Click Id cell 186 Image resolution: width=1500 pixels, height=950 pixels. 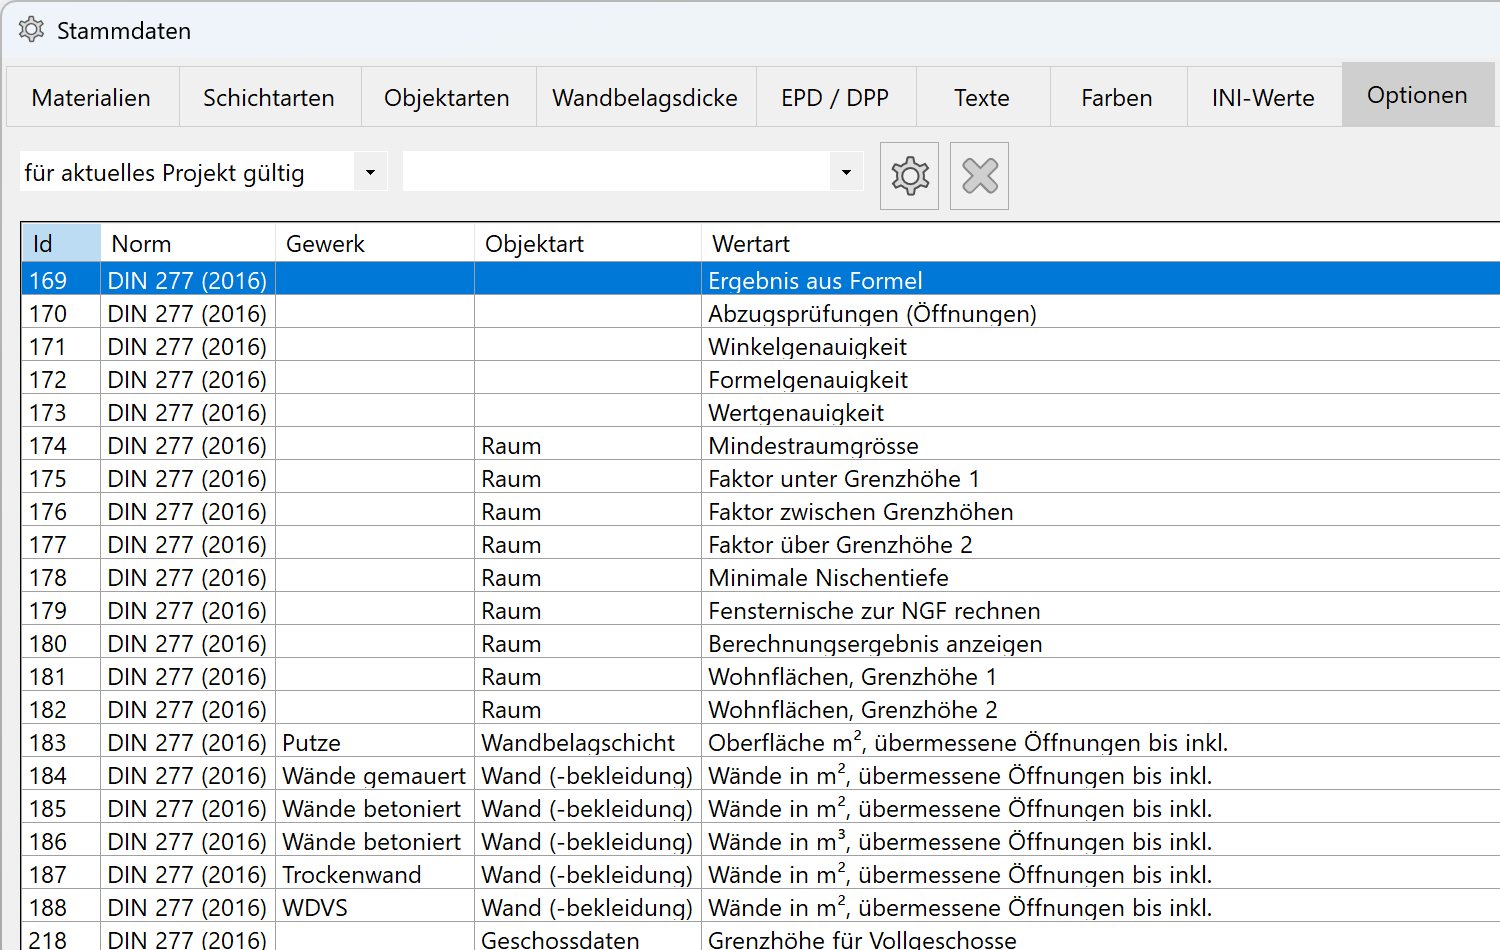point(61,841)
